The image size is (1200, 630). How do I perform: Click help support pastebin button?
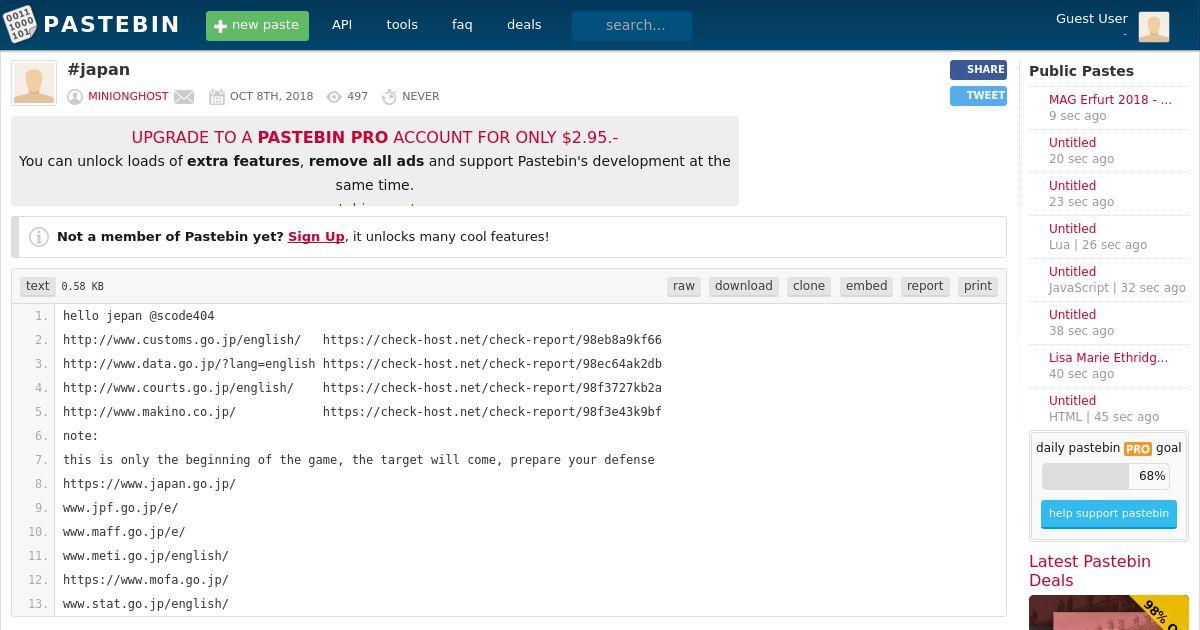click(1109, 514)
